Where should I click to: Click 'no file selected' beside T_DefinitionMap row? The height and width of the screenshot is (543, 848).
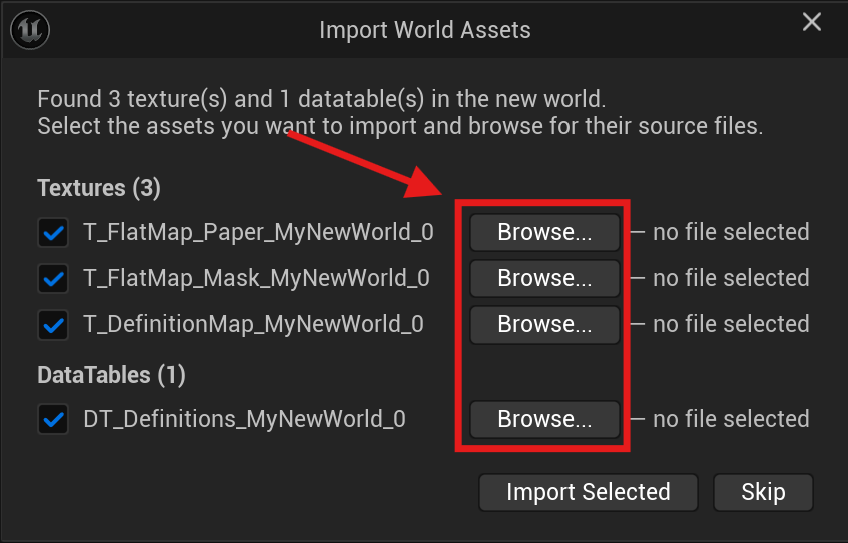[731, 324]
